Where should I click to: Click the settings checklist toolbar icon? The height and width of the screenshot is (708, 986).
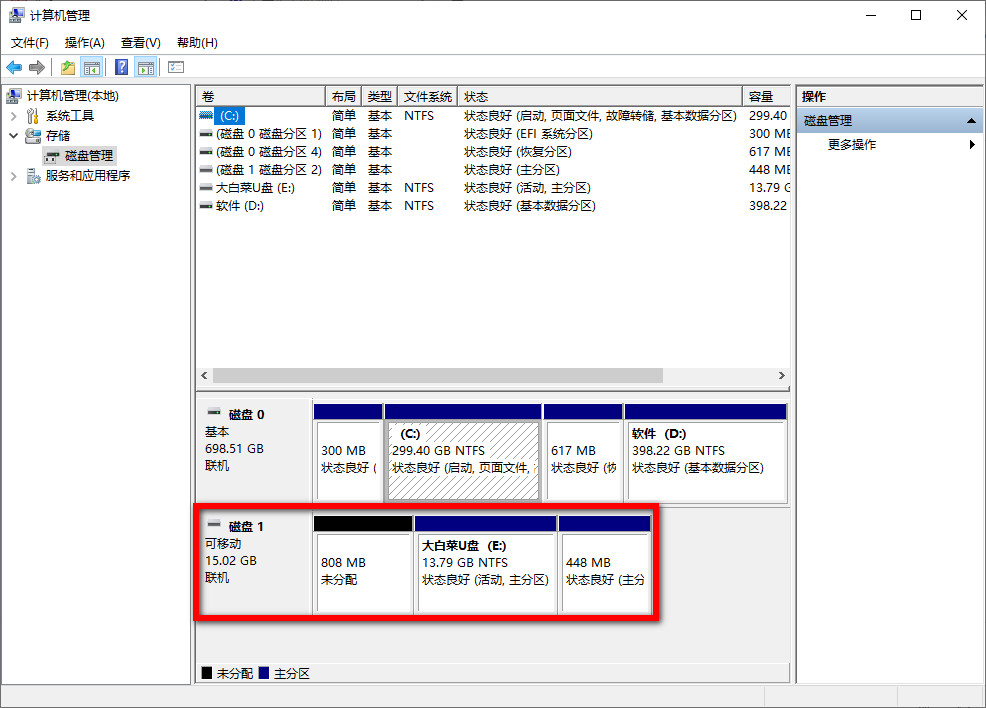[x=176, y=67]
